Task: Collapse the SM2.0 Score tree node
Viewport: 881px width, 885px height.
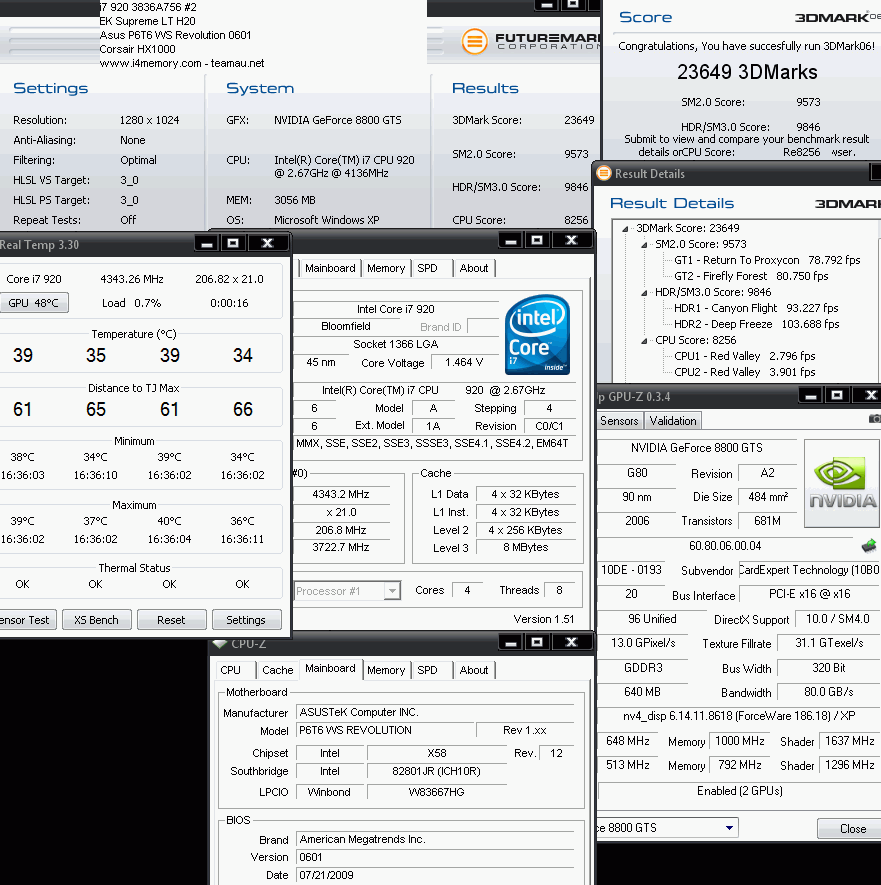Action: point(644,244)
